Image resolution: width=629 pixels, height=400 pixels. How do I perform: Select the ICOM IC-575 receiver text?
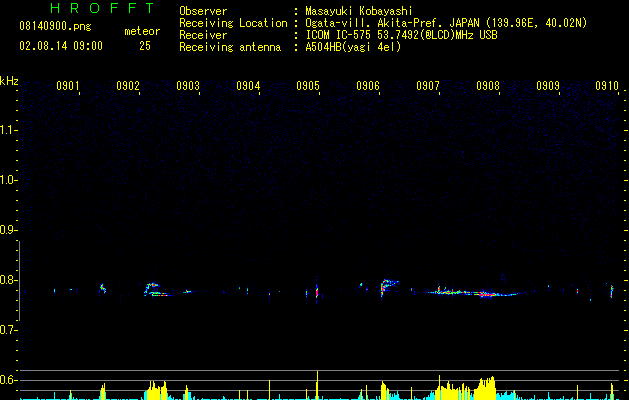tap(401, 35)
